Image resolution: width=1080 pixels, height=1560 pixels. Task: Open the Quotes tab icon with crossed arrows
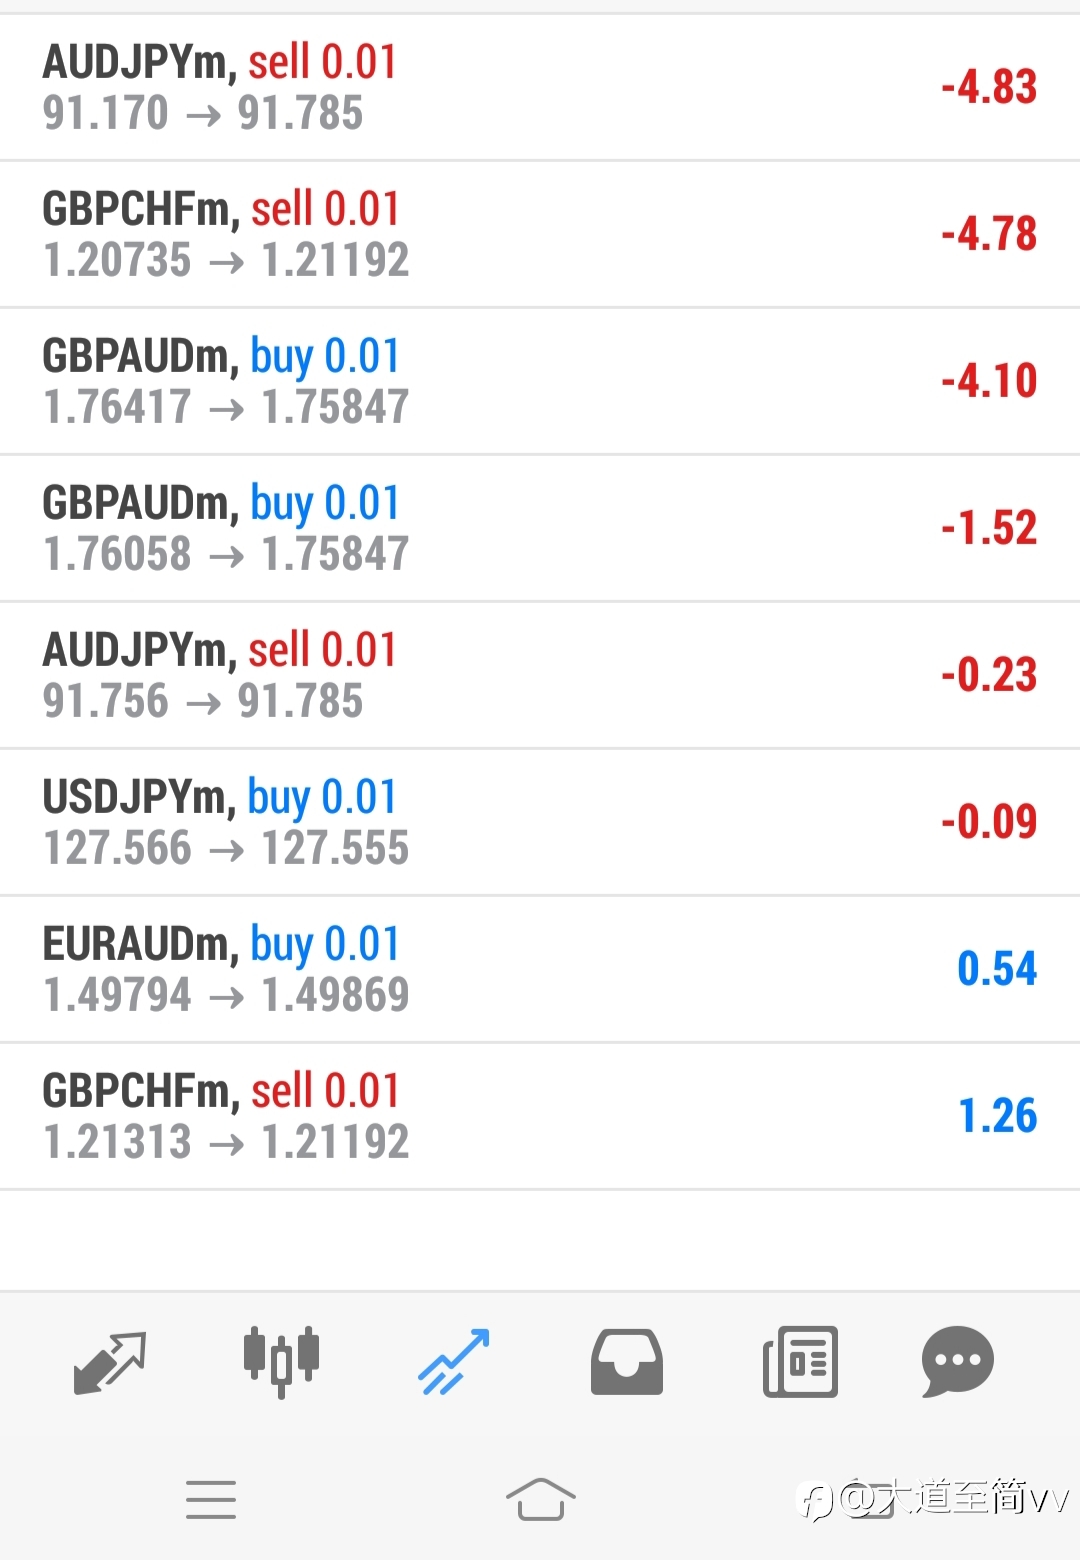coord(110,1362)
